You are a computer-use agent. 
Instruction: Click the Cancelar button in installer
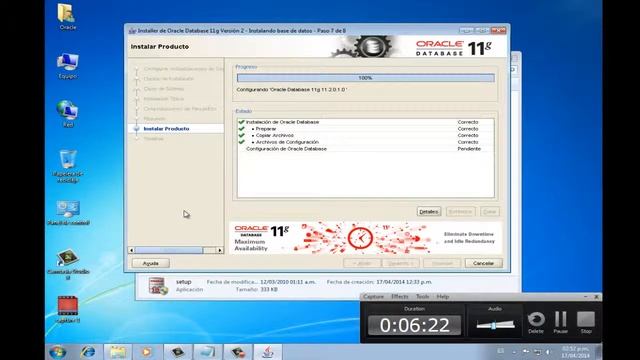[484, 263]
